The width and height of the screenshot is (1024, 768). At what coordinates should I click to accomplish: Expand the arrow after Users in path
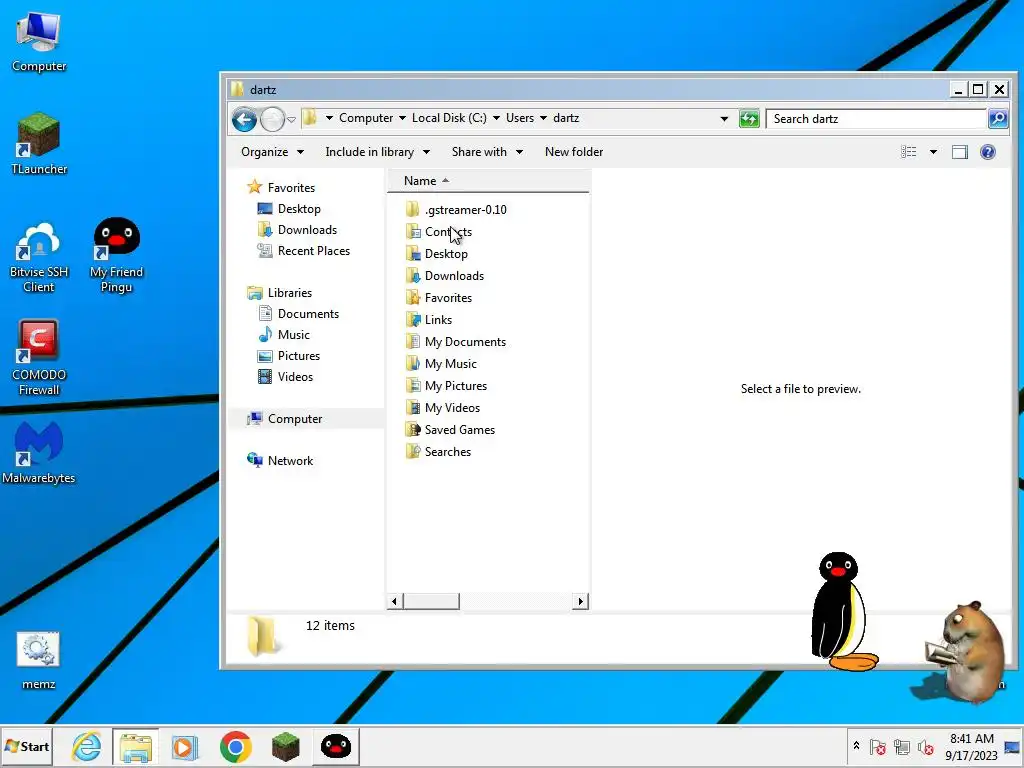[543, 118]
